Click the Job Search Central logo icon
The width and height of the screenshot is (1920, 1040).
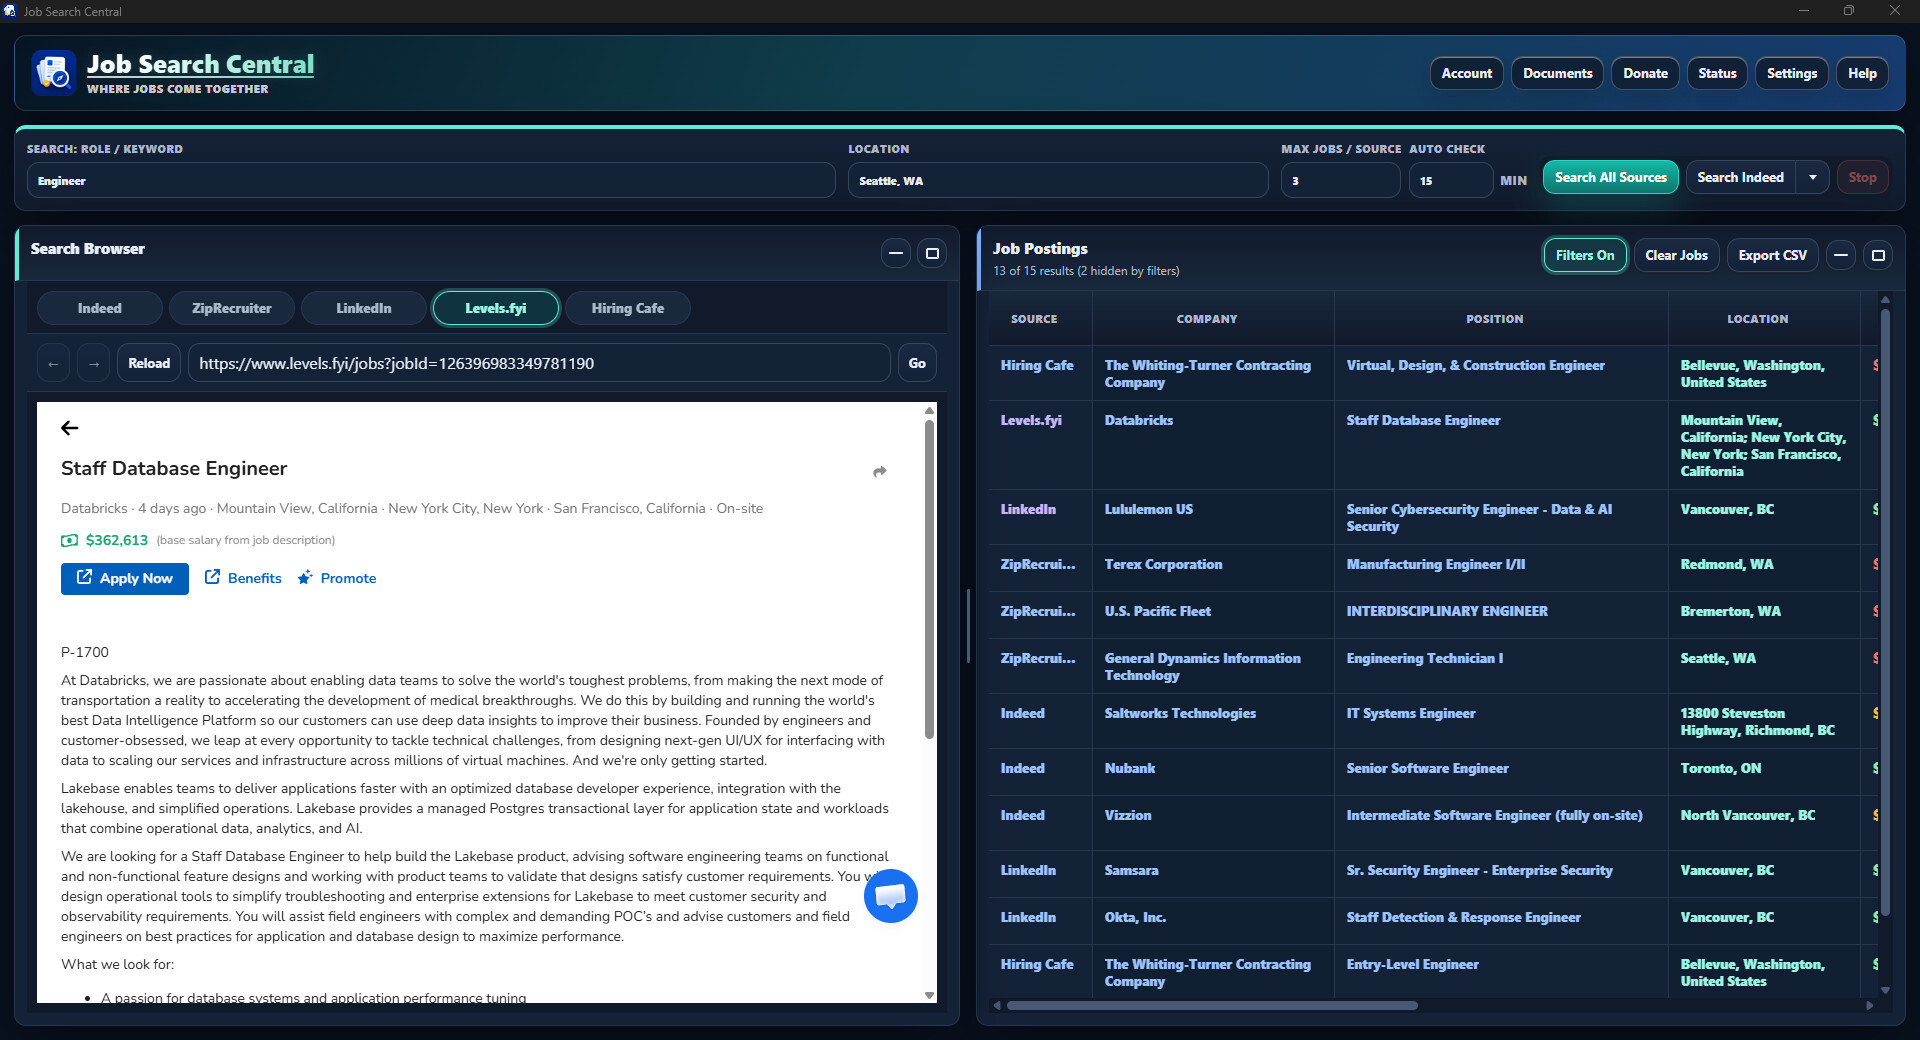click(54, 73)
